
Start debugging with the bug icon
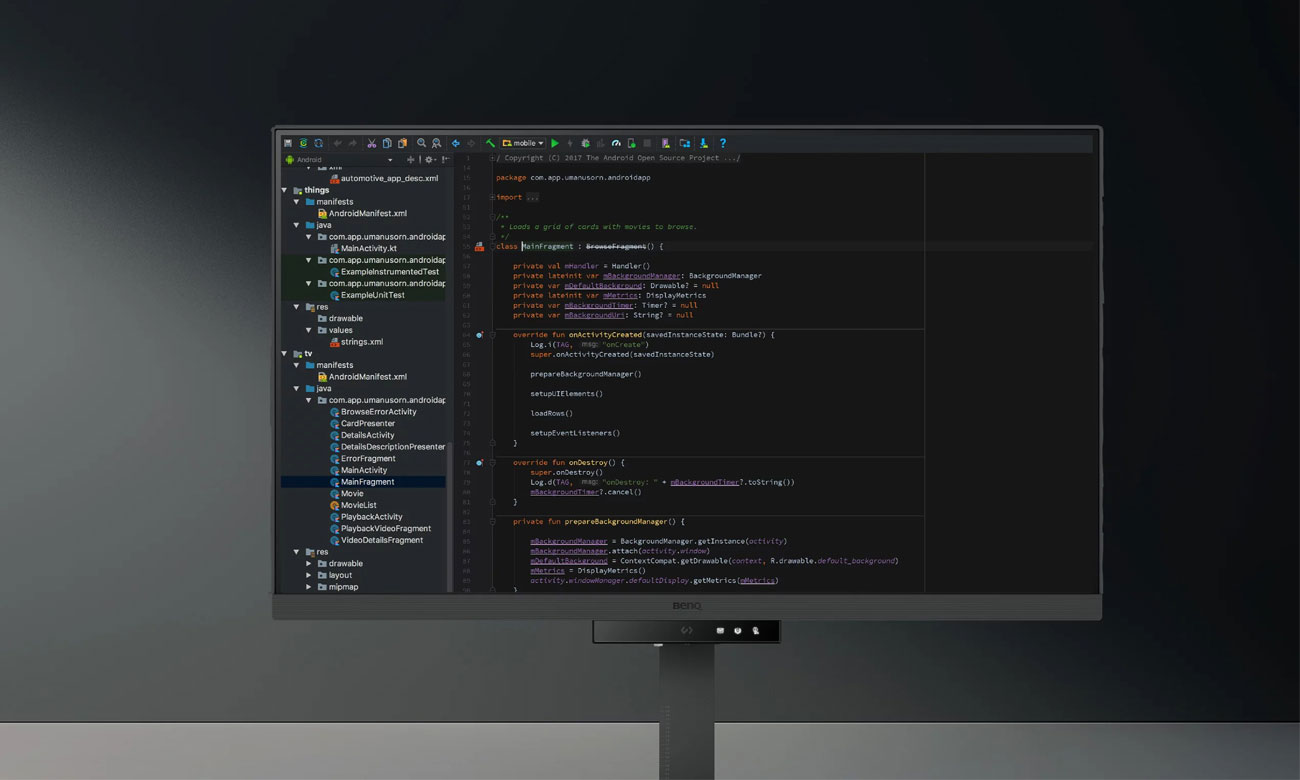coord(586,143)
